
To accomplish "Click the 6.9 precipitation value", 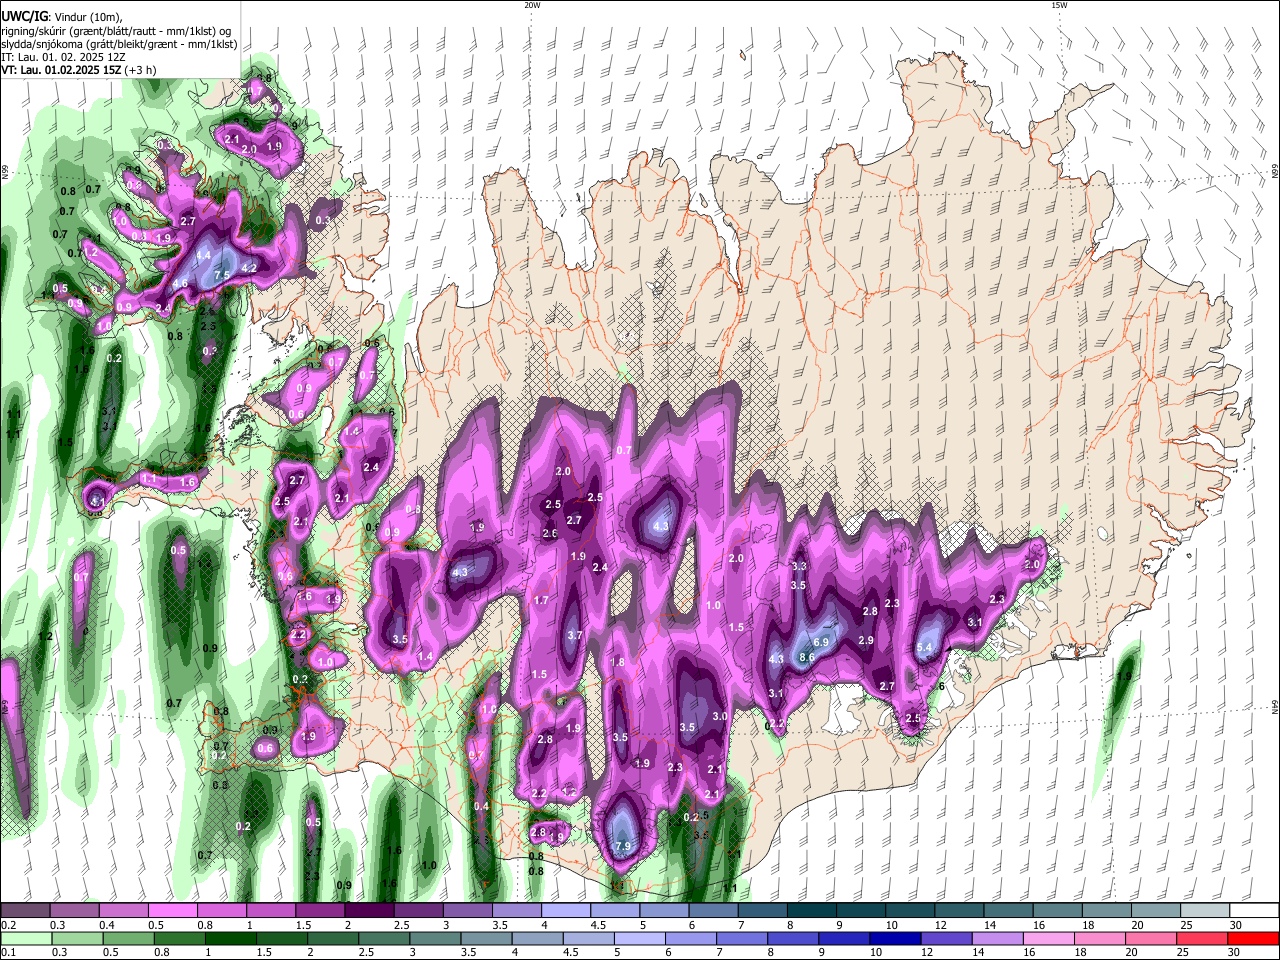I will pyautogui.click(x=822, y=642).
